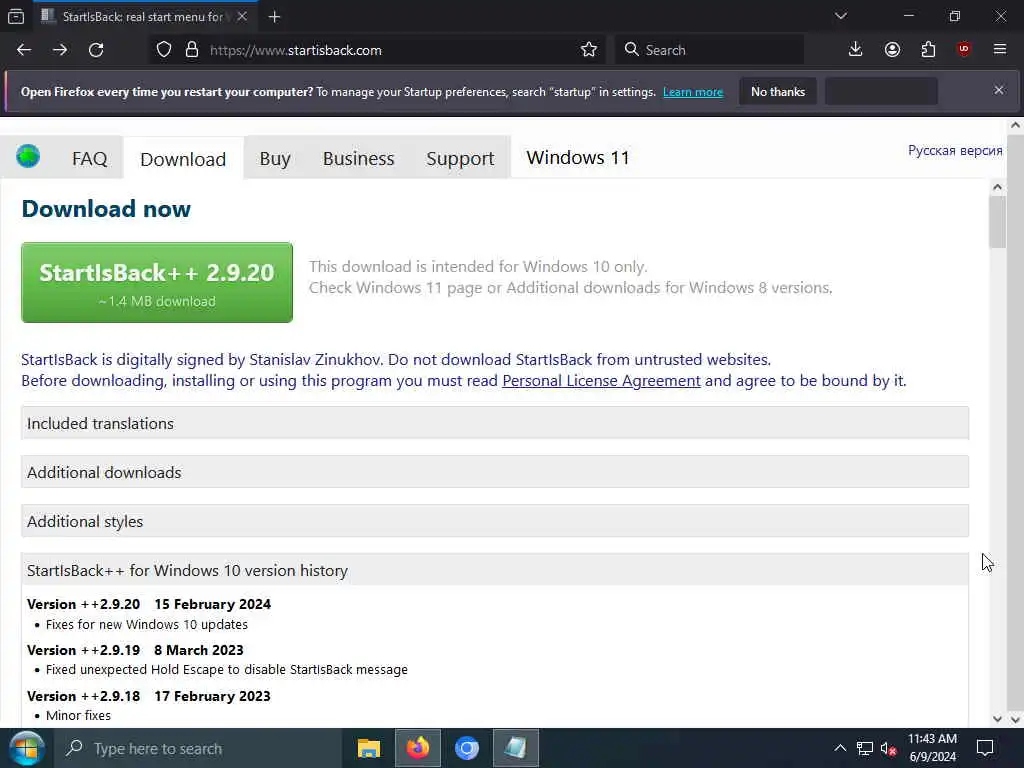Screen dimensions: 1024x768
Task: Focus the URL address bar
Action: 392,50
